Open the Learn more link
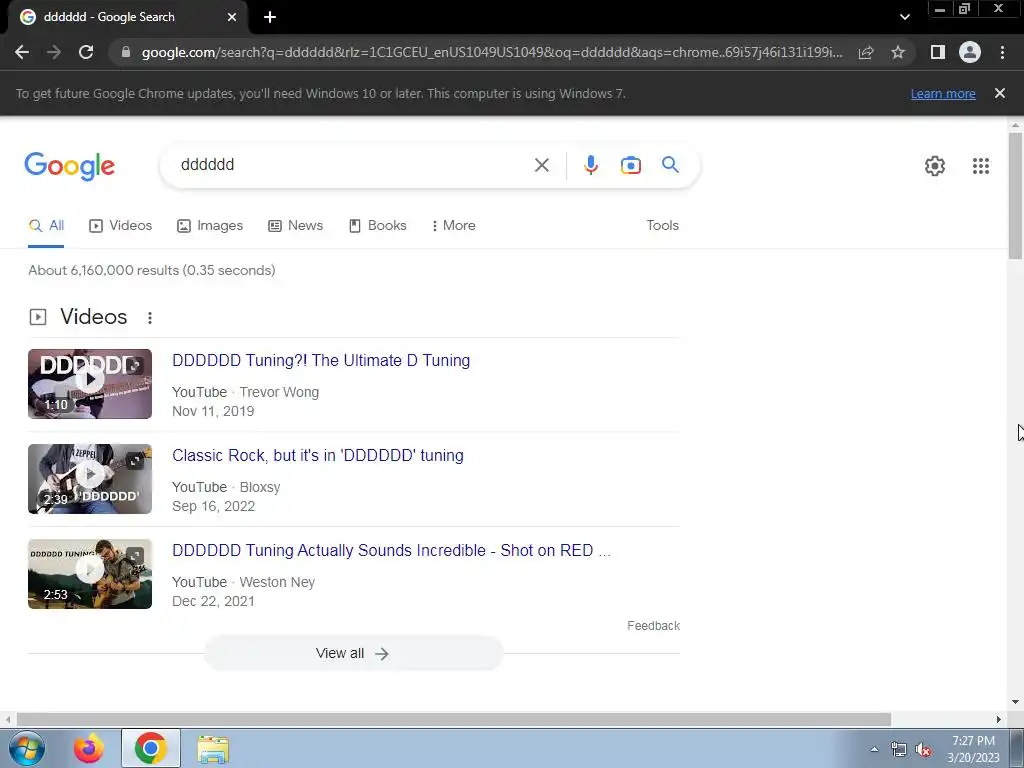The image size is (1024, 768). [943, 93]
